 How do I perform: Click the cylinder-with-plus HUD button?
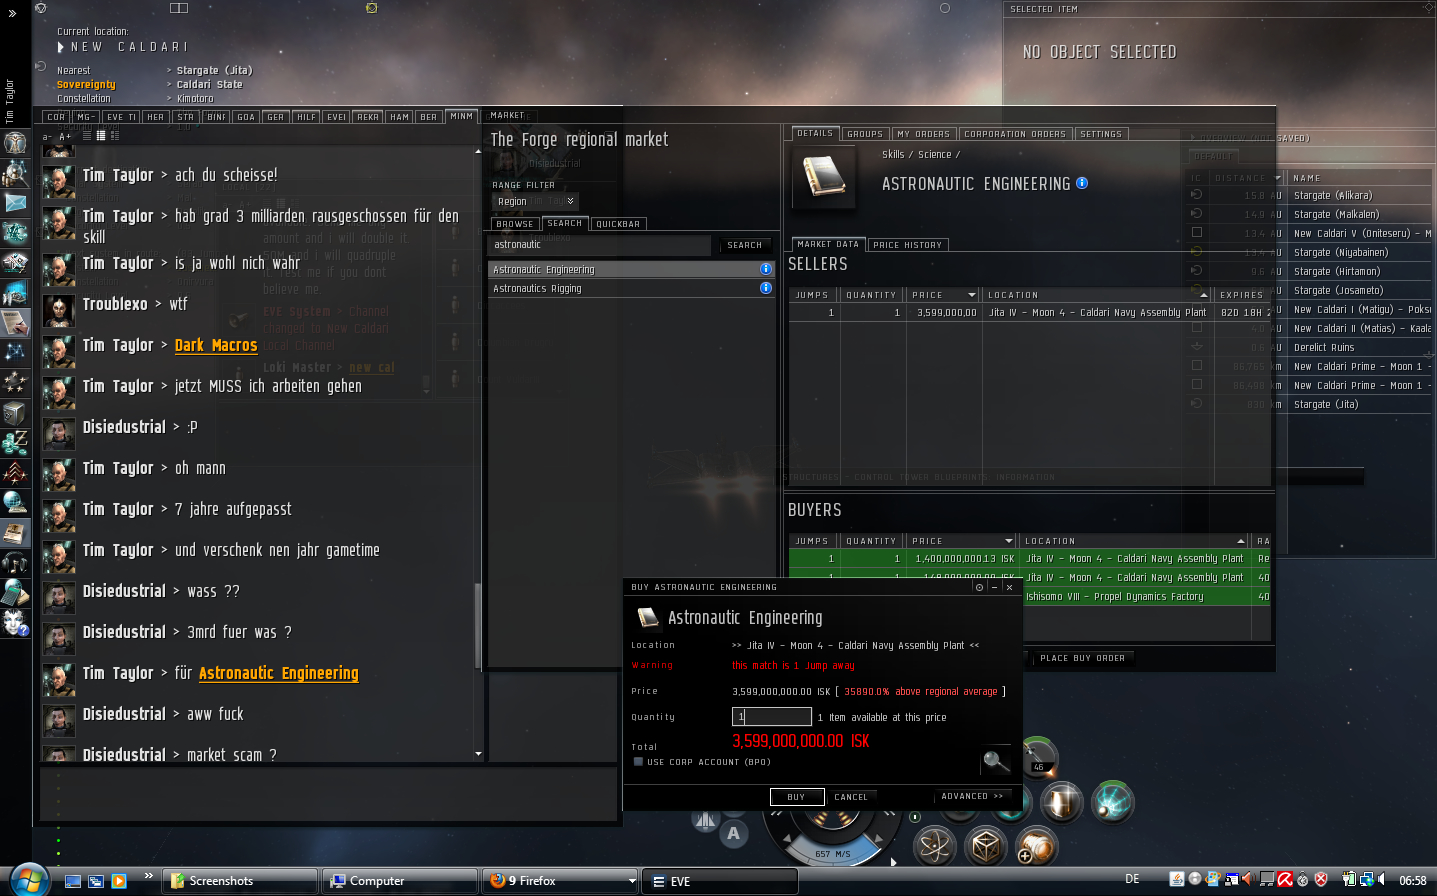click(x=1036, y=846)
